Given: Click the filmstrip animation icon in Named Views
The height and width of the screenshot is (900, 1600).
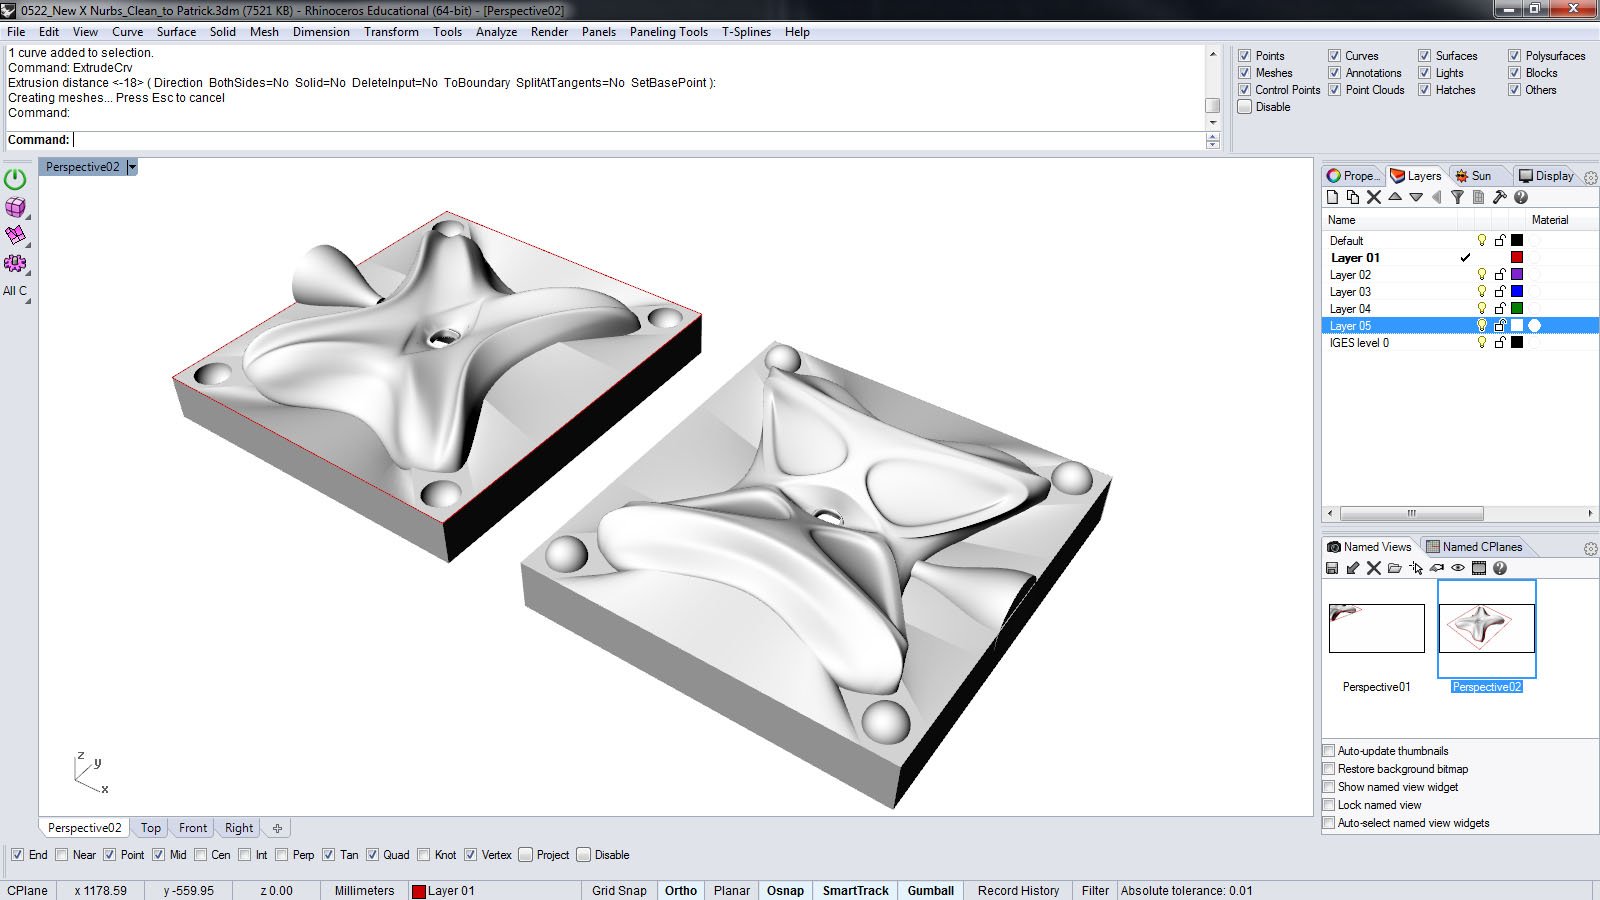Looking at the screenshot, I should pyautogui.click(x=1479, y=568).
